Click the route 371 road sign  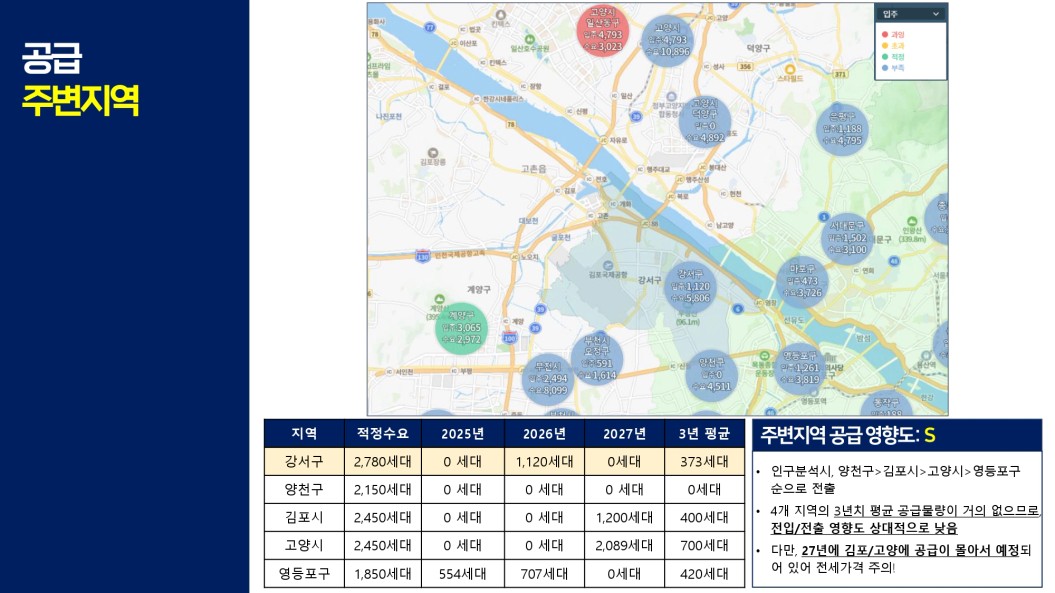click(840, 74)
